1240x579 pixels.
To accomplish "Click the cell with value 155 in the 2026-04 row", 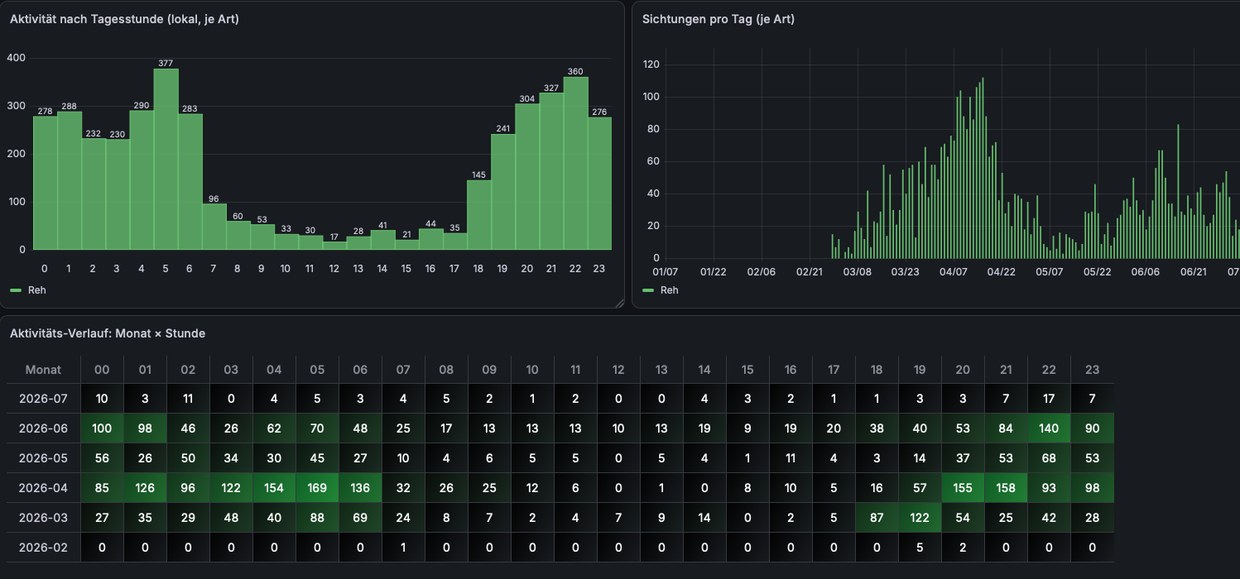I will coord(963,488).
